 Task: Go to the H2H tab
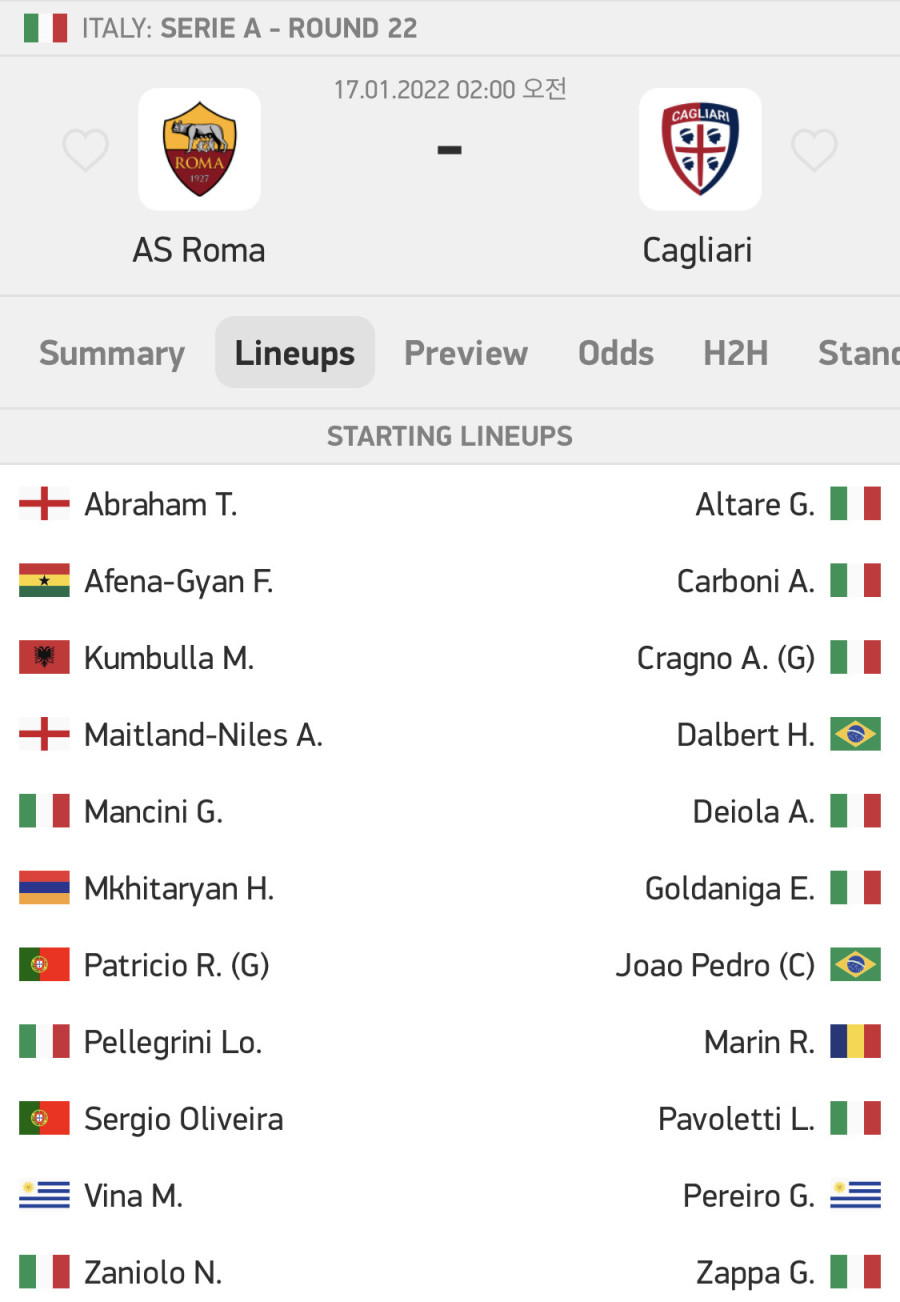pos(736,353)
